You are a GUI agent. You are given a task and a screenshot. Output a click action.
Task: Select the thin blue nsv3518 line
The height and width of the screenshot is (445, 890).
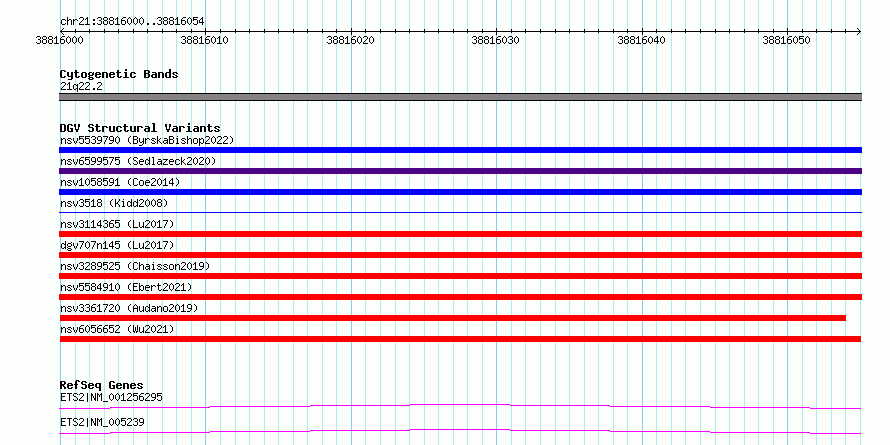pyautogui.click(x=460, y=212)
